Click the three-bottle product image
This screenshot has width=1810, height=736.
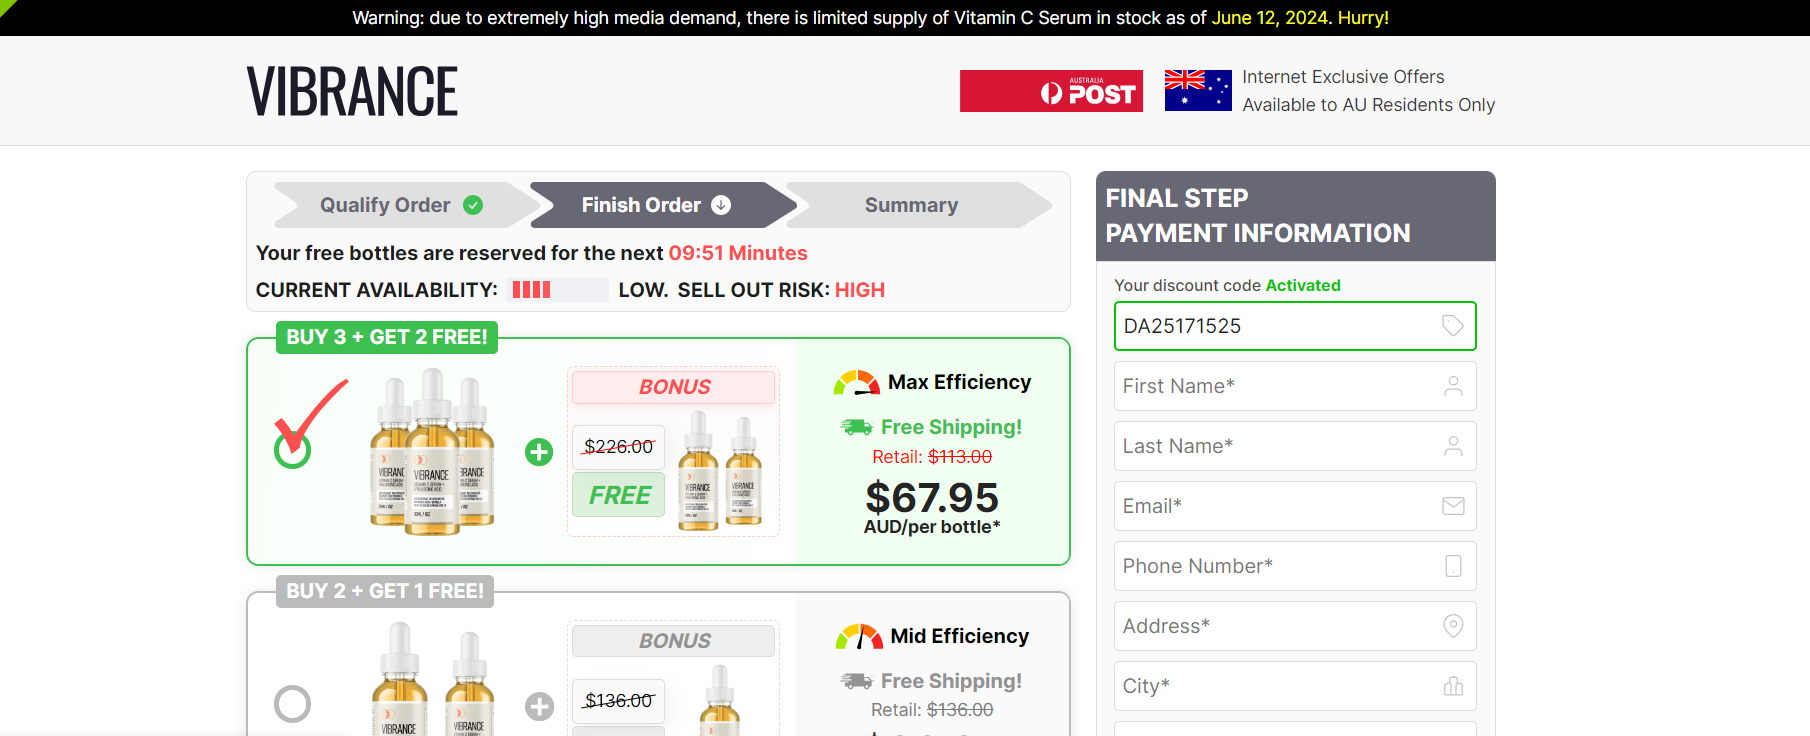[x=432, y=452]
